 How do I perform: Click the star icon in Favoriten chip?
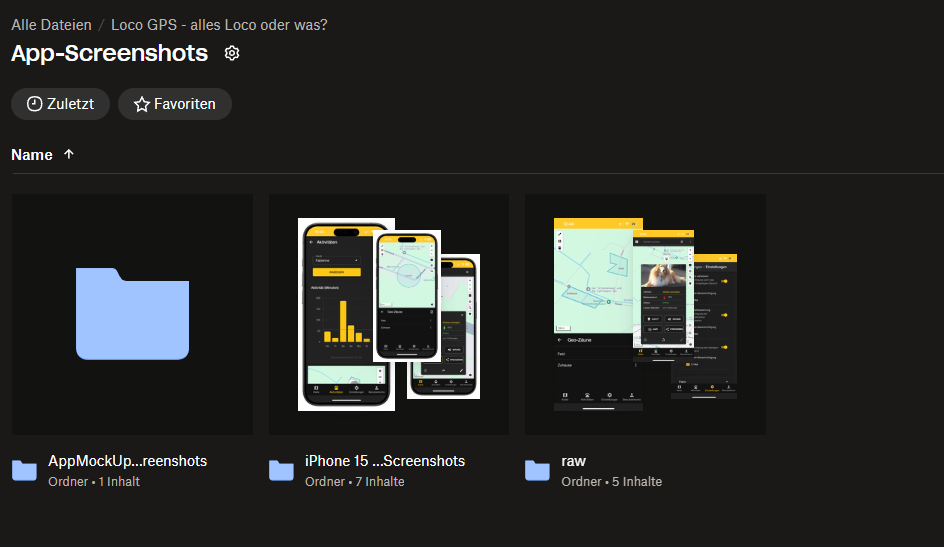[141, 104]
